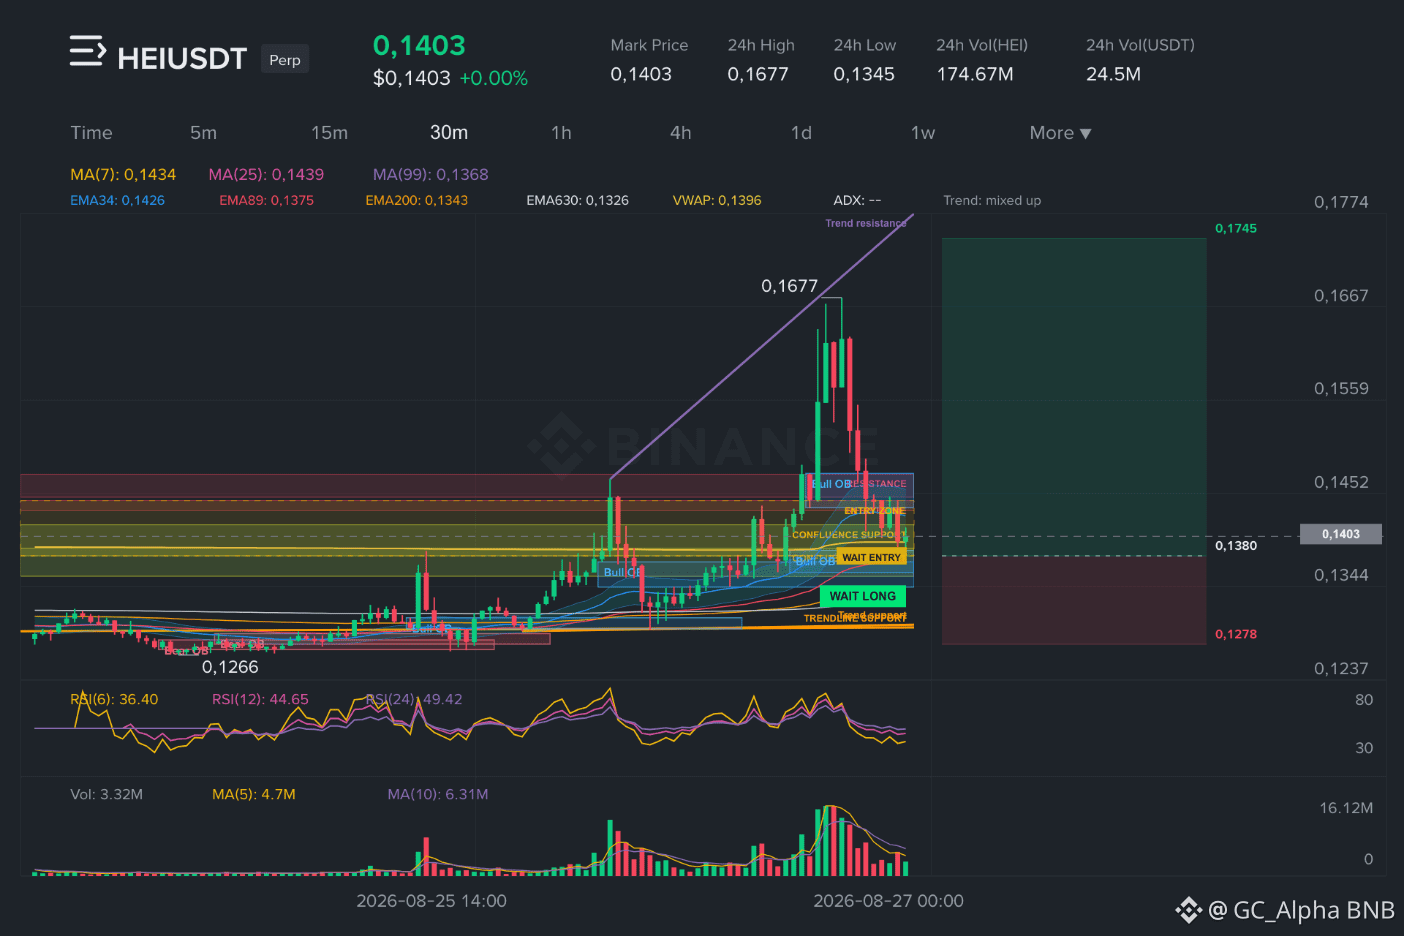The image size is (1404, 936).
Task: Click the EMA89: 0,1375 indicator label
Action: (x=267, y=201)
